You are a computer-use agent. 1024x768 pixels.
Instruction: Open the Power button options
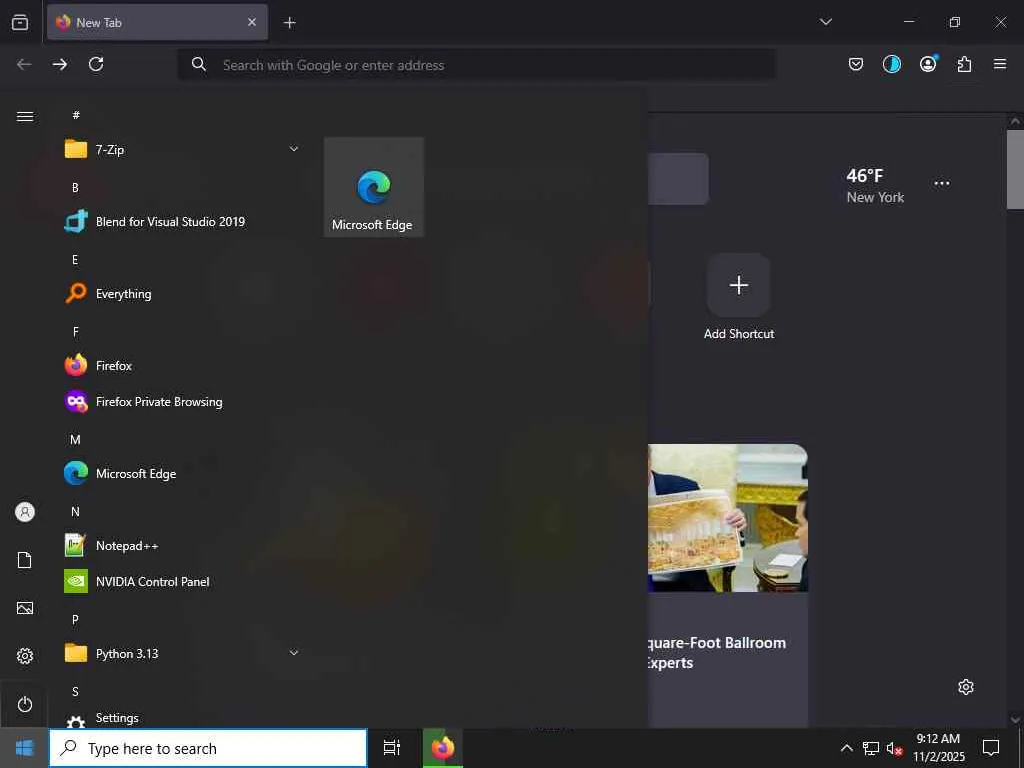[x=25, y=704]
